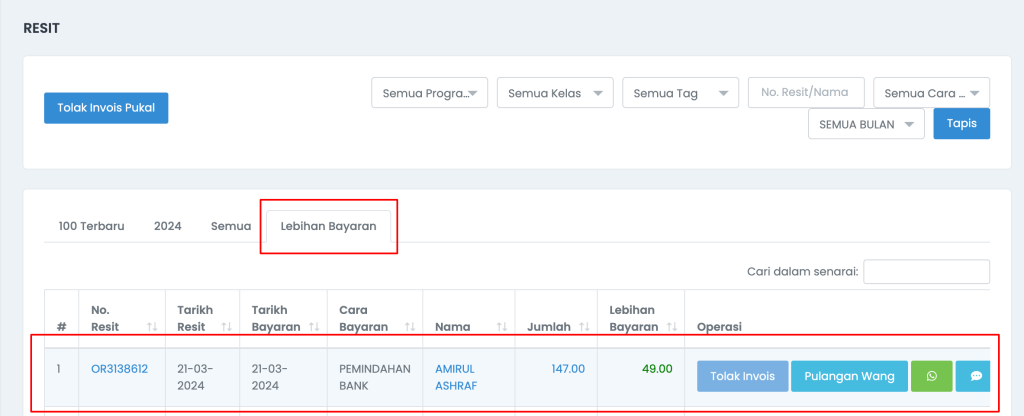This screenshot has height=416, width=1024.
Task: Sort by Cara Bayaran column arrows
Action: 409,327
